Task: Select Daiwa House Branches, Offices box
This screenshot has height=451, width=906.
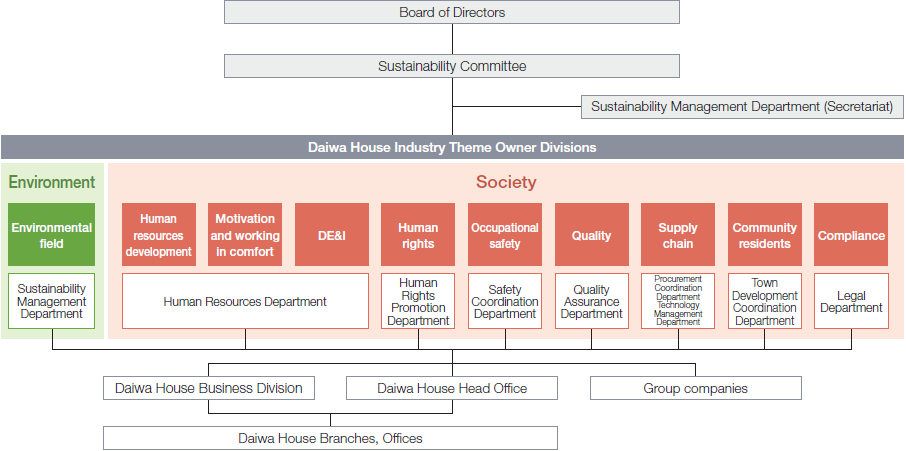Action: click(330, 438)
